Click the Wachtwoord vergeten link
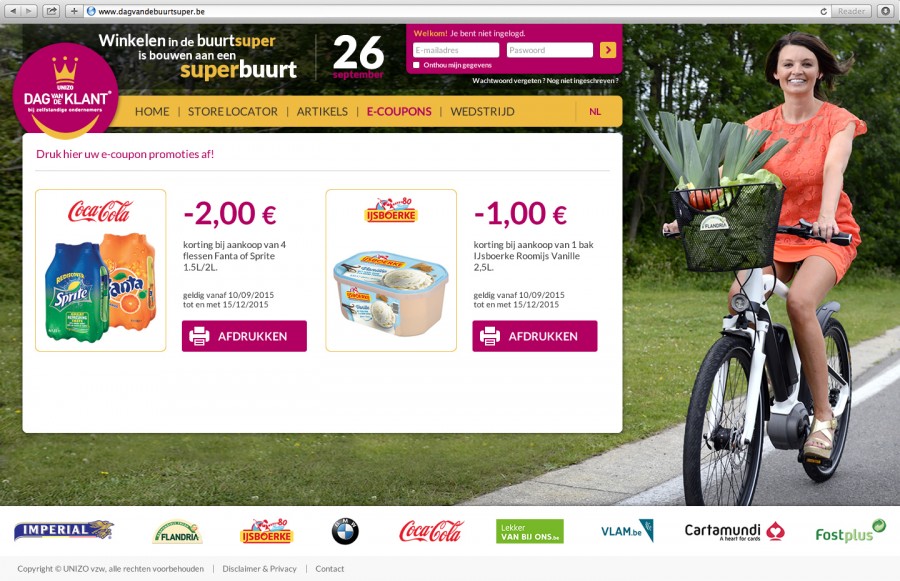The width and height of the screenshot is (900, 581). (508, 81)
